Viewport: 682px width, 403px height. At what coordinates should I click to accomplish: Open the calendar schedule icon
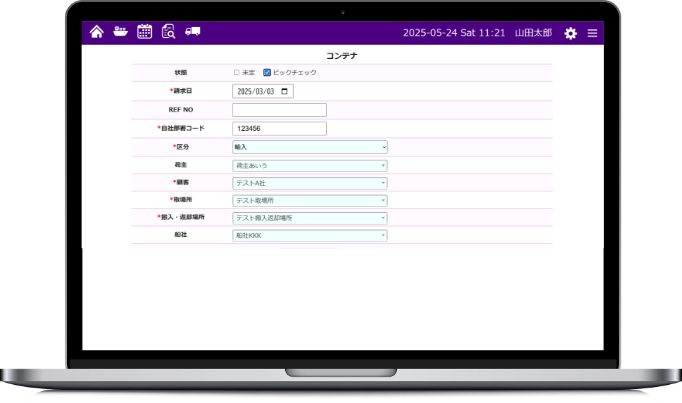click(145, 32)
